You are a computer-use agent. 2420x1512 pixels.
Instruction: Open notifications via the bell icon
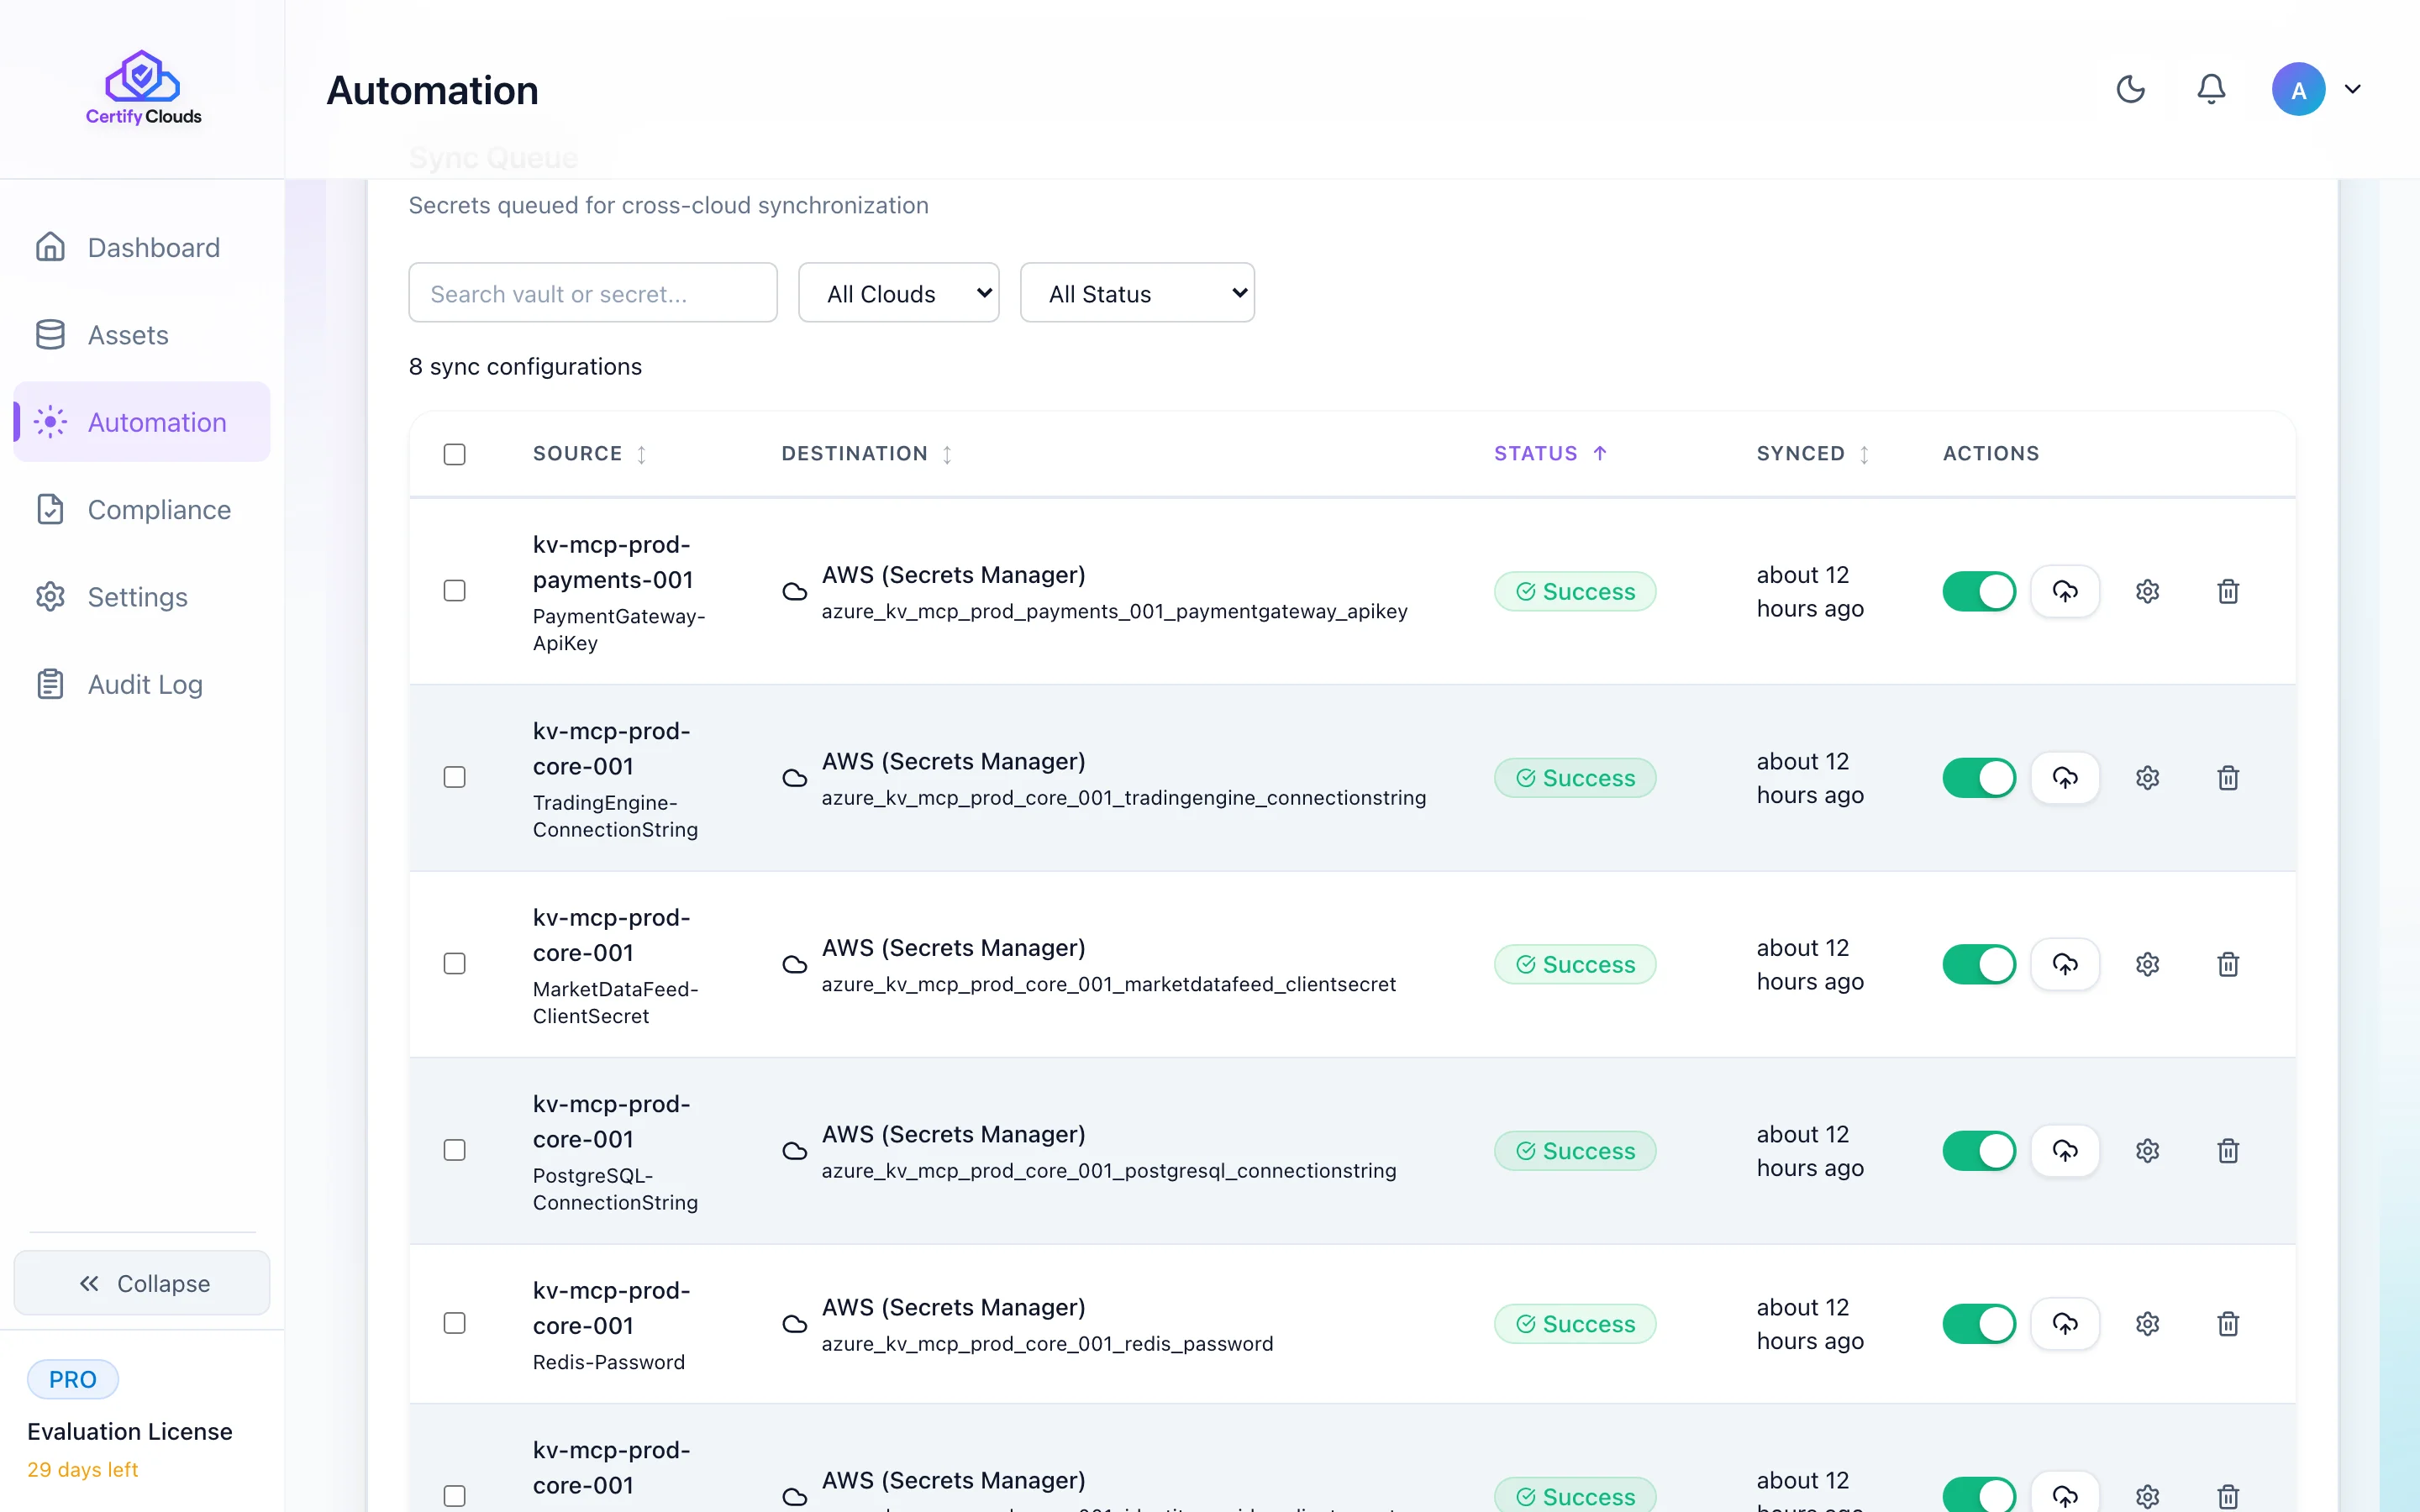tap(2211, 89)
